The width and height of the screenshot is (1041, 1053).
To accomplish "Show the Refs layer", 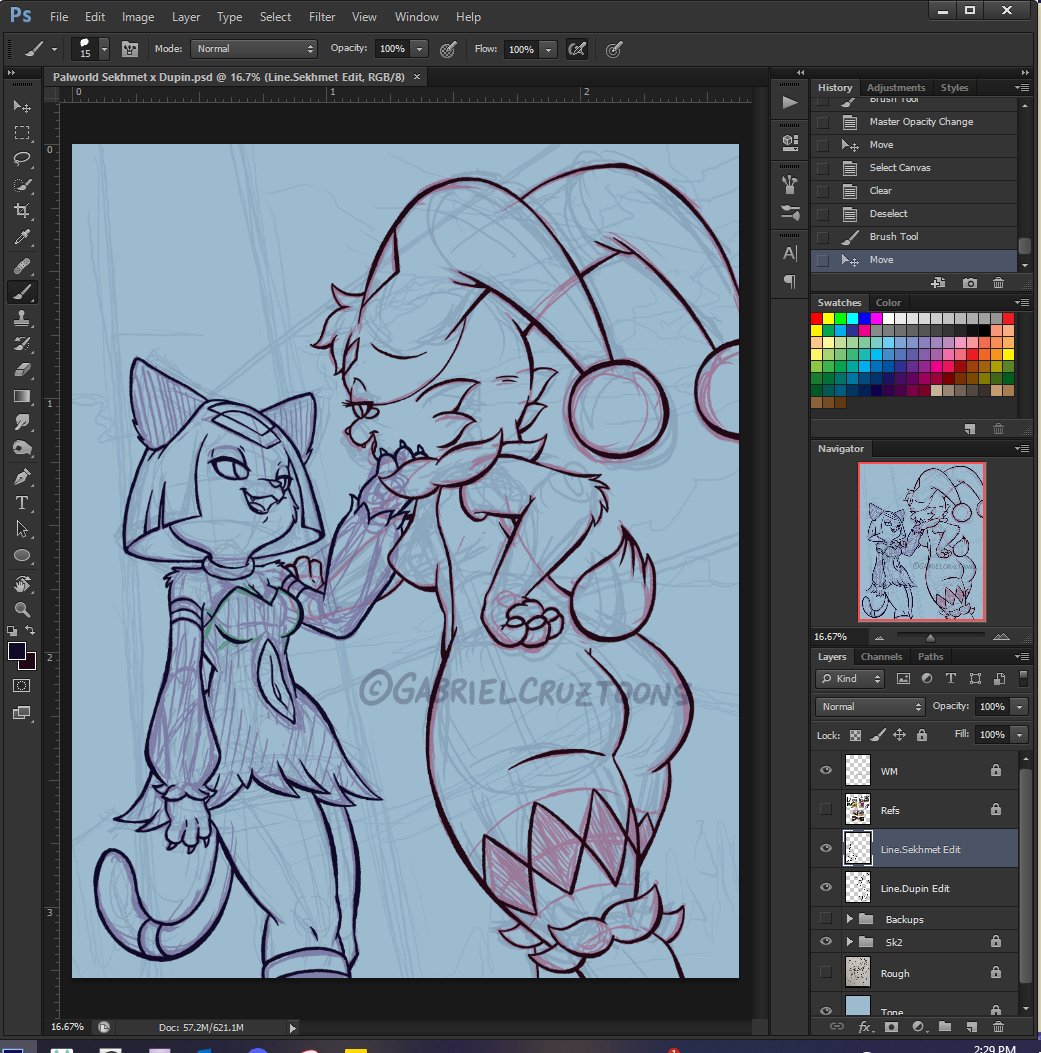I will pos(826,809).
